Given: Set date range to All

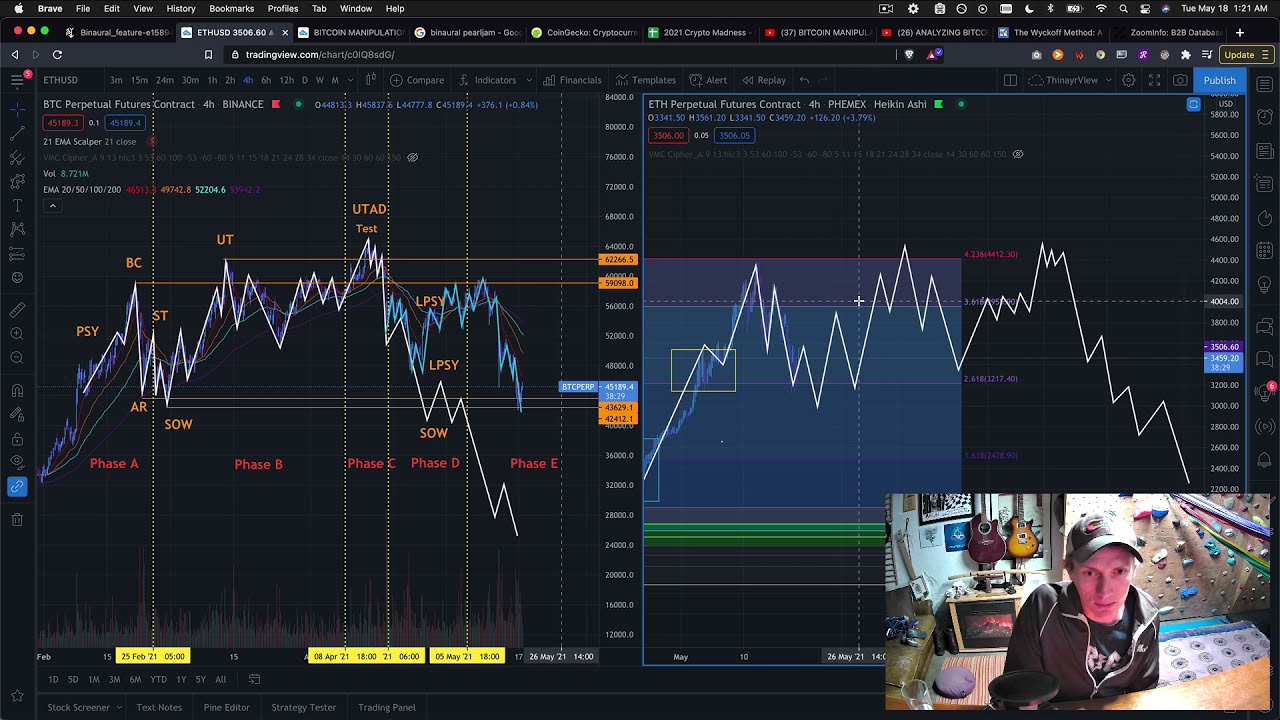Looking at the screenshot, I should coord(220,680).
